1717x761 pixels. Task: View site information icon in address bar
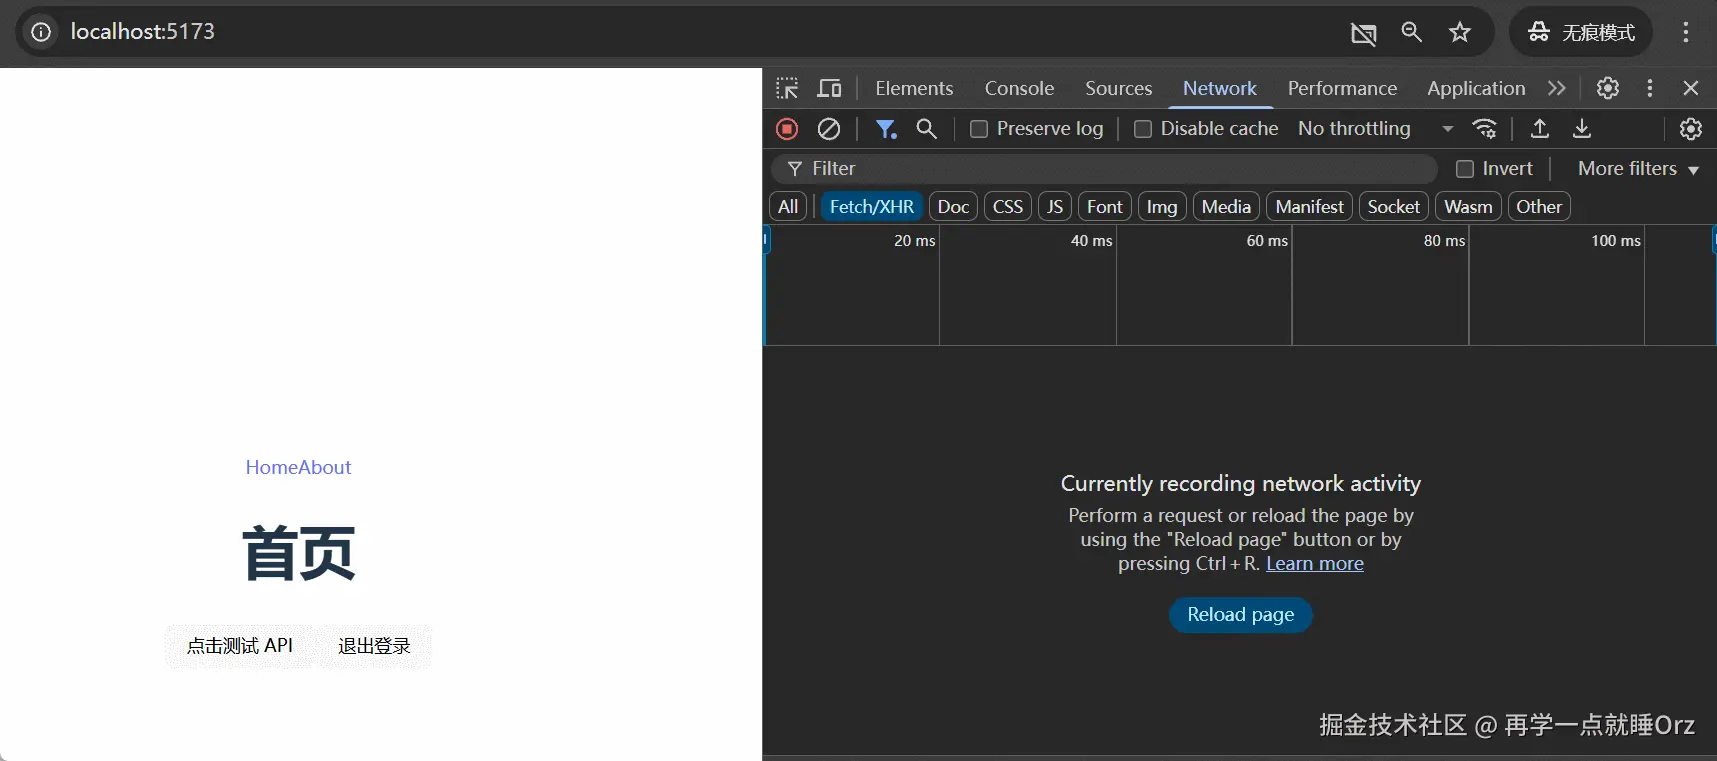click(41, 32)
